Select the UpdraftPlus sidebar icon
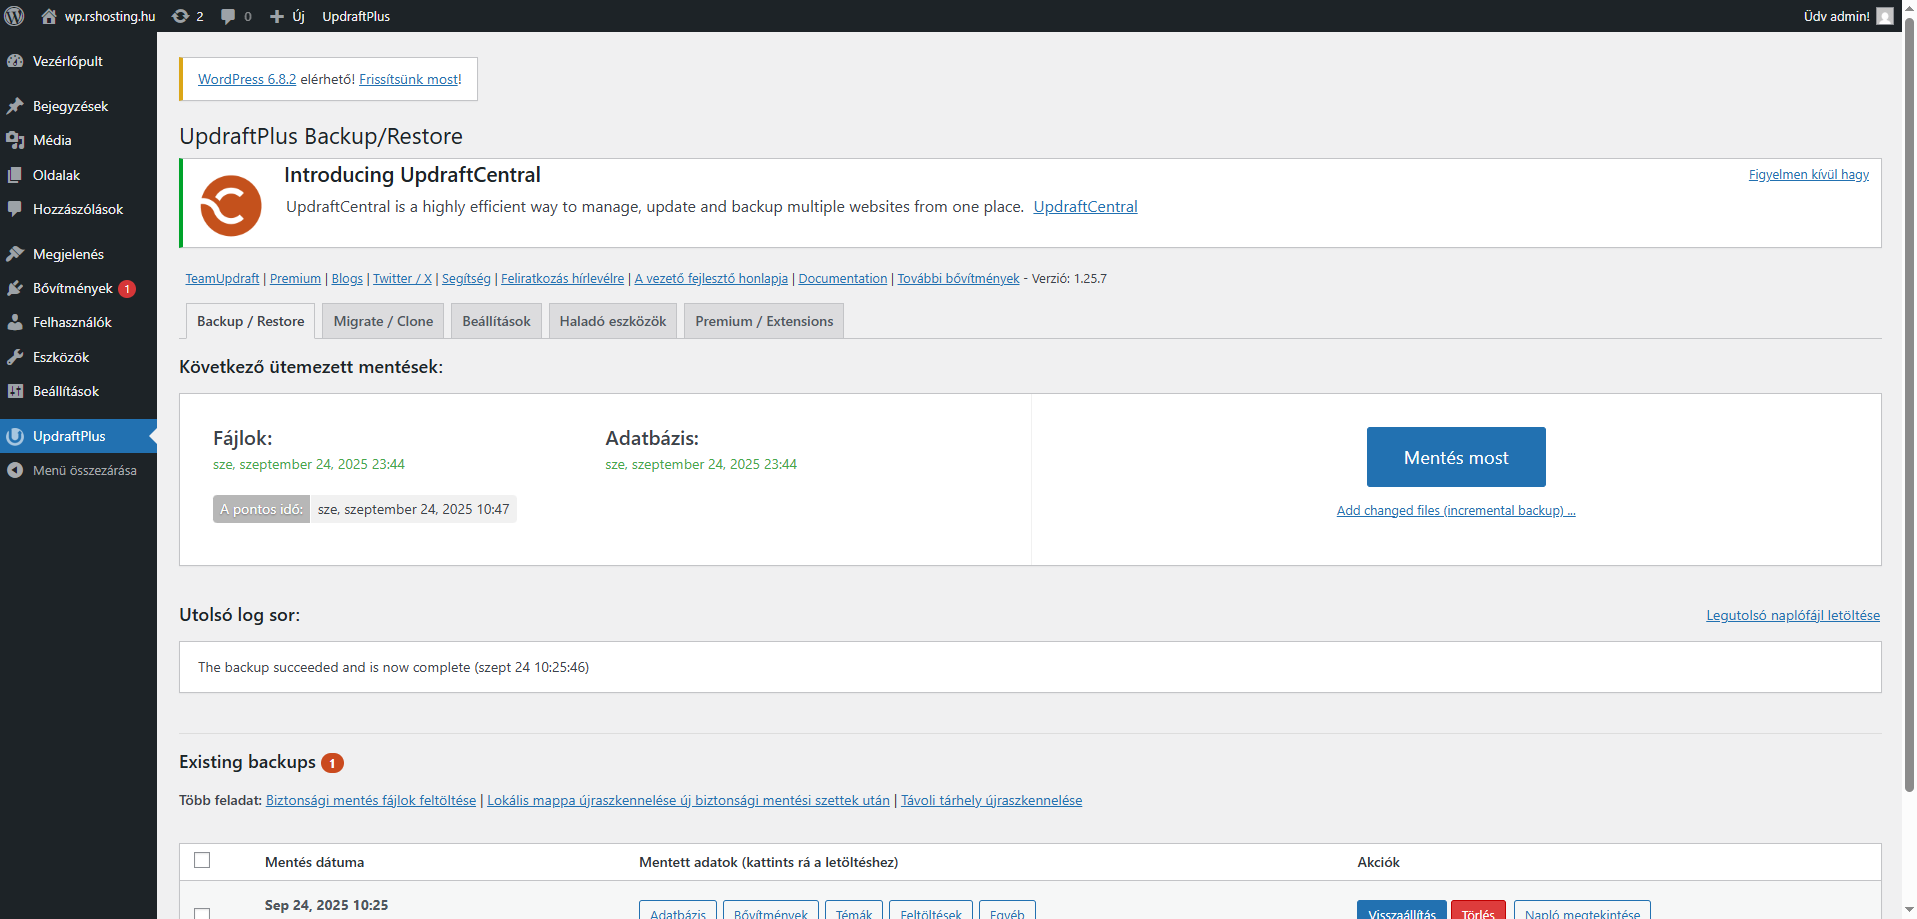The height and width of the screenshot is (919, 1917). (x=15, y=436)
